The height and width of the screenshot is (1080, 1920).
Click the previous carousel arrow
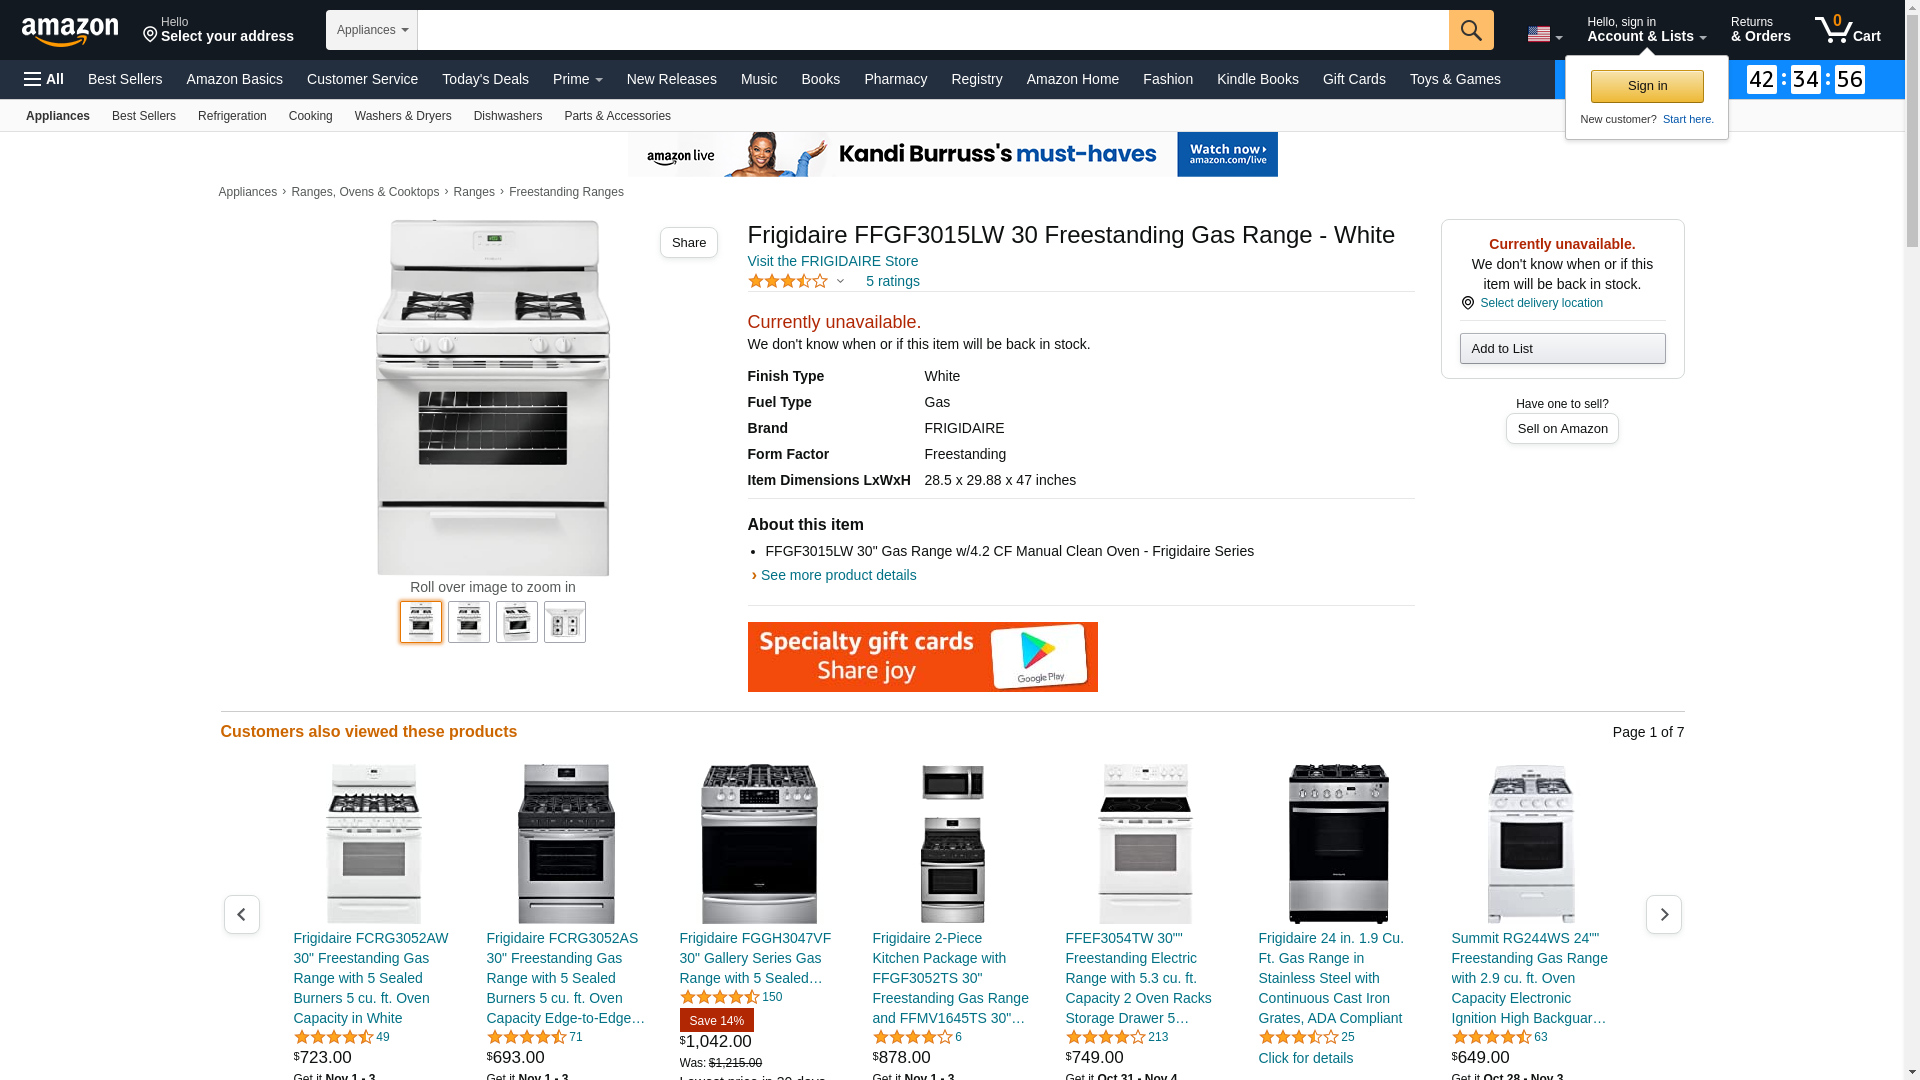[242, 914]
